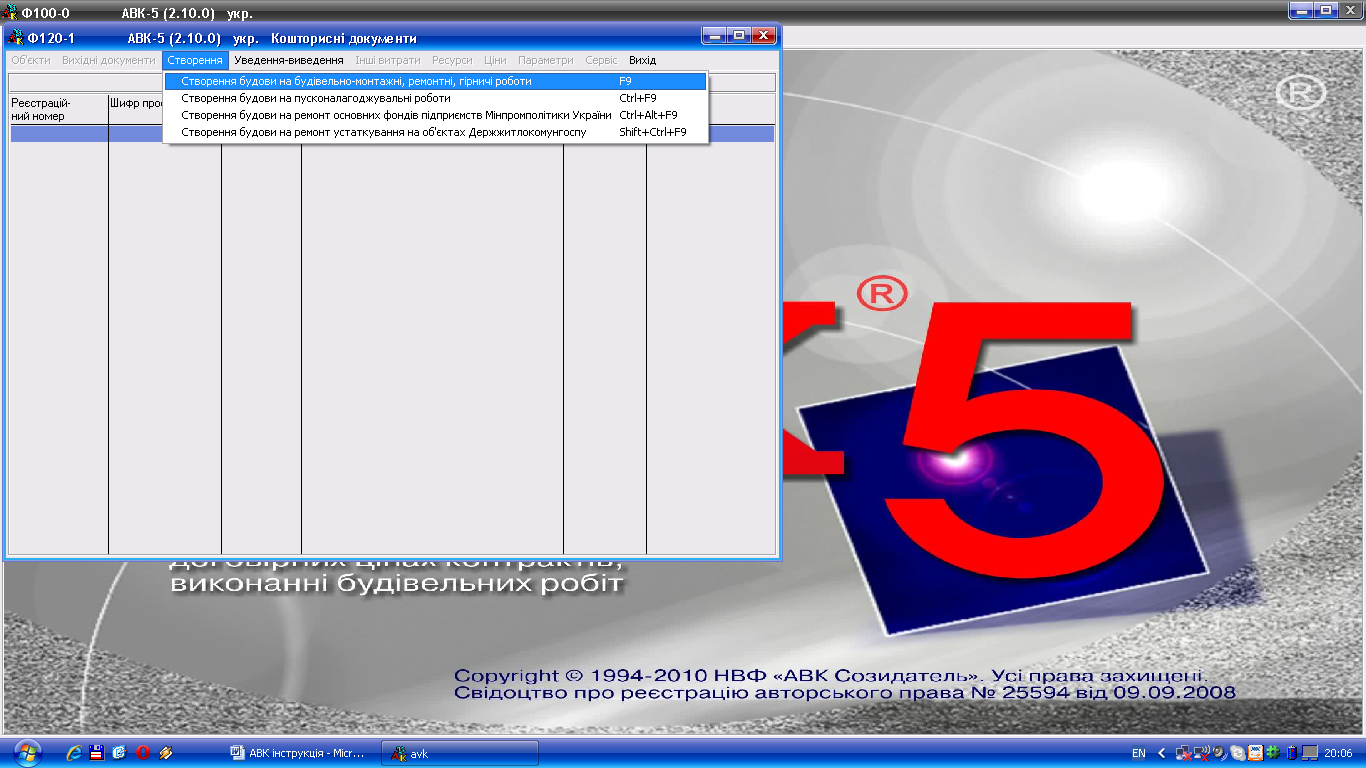
Task: Open the Вихідні документи menu
Action: click(x=108, y=60)
